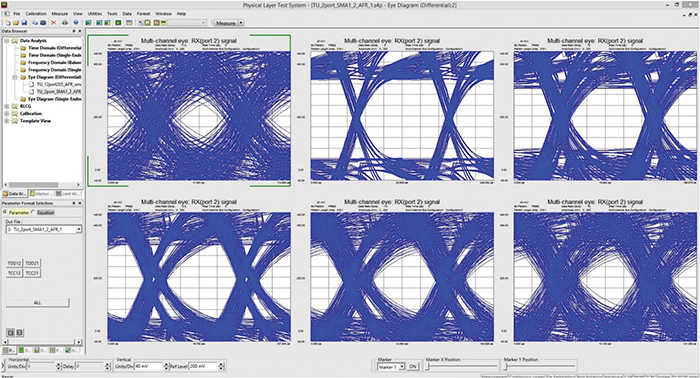Viewport: 700px width, 378px height.
Task: Open the Measure toolbar dropdown arrow
Action: pos(241,23)
